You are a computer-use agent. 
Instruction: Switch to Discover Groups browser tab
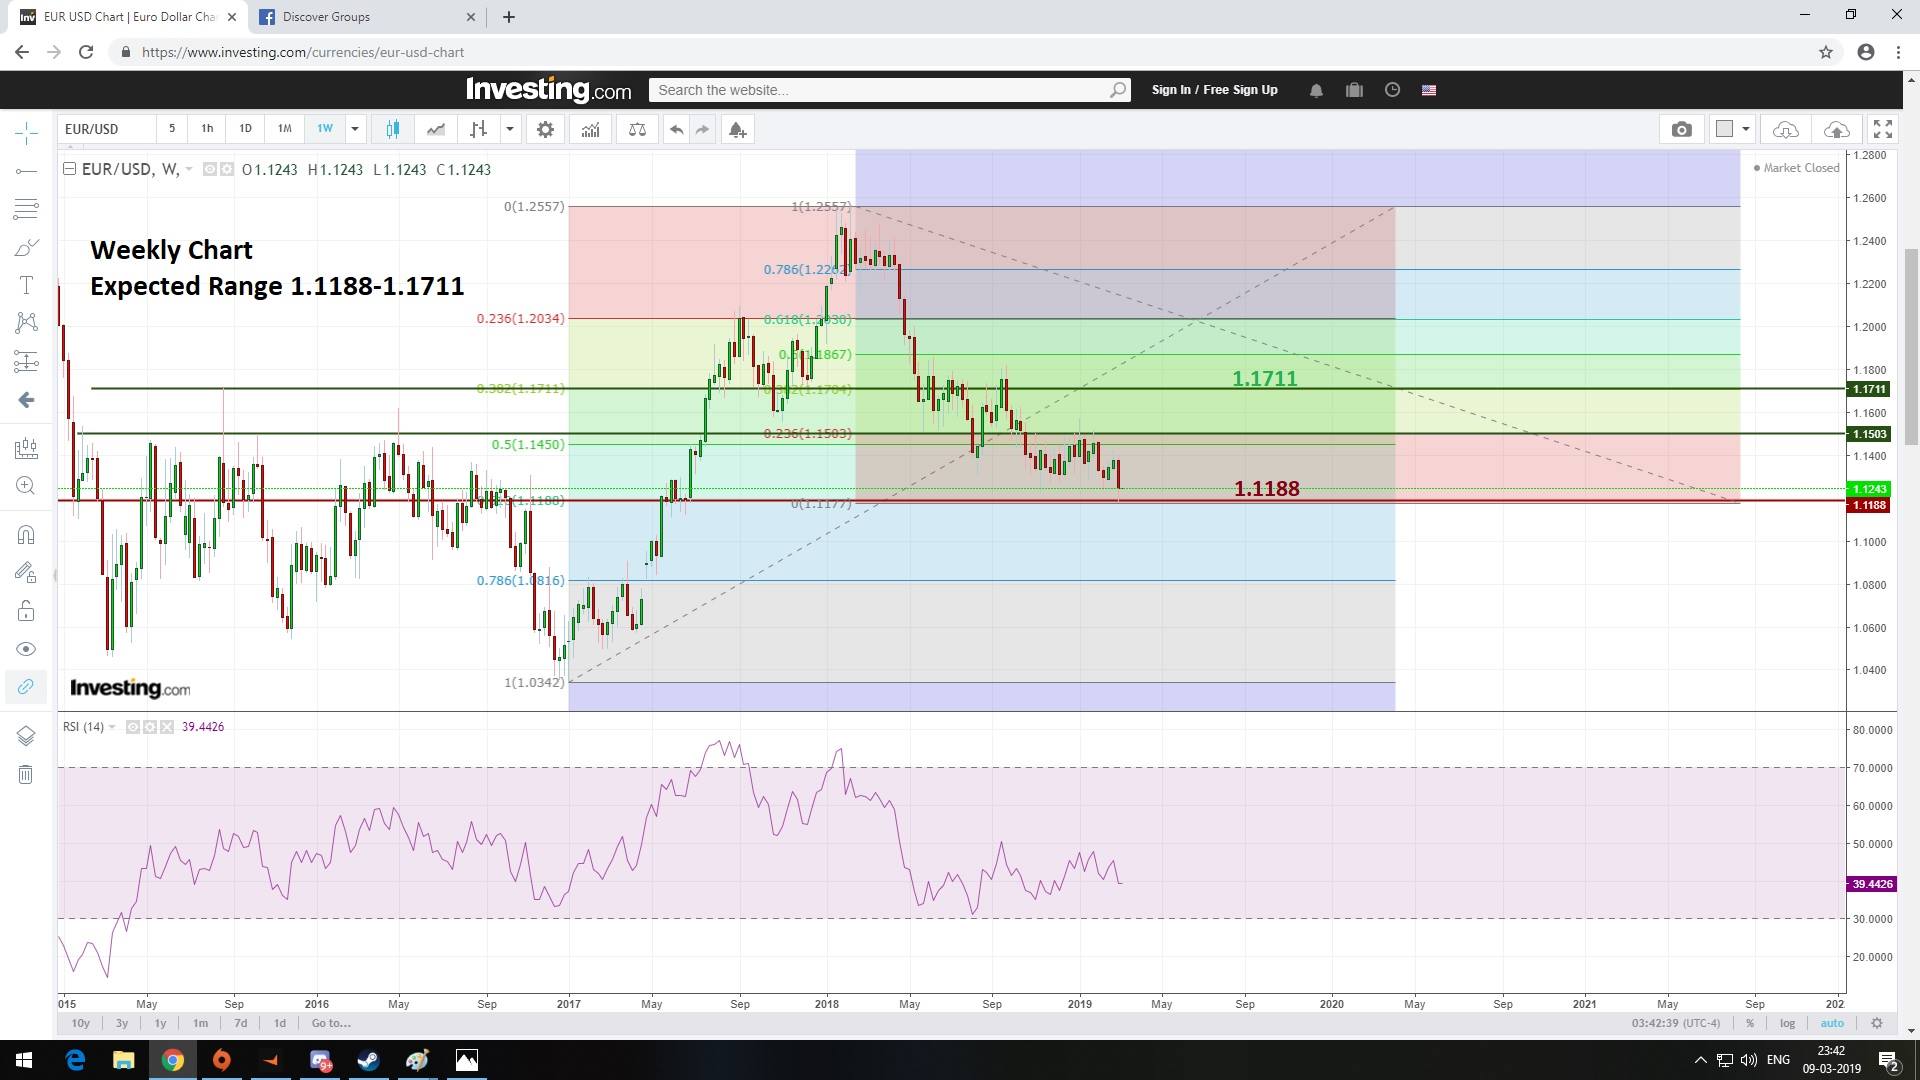326,17
